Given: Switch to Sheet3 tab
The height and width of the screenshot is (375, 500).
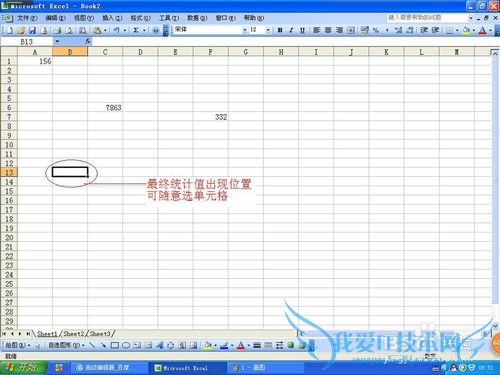Looking at the screenshot, I should click(x=100, y=334).
